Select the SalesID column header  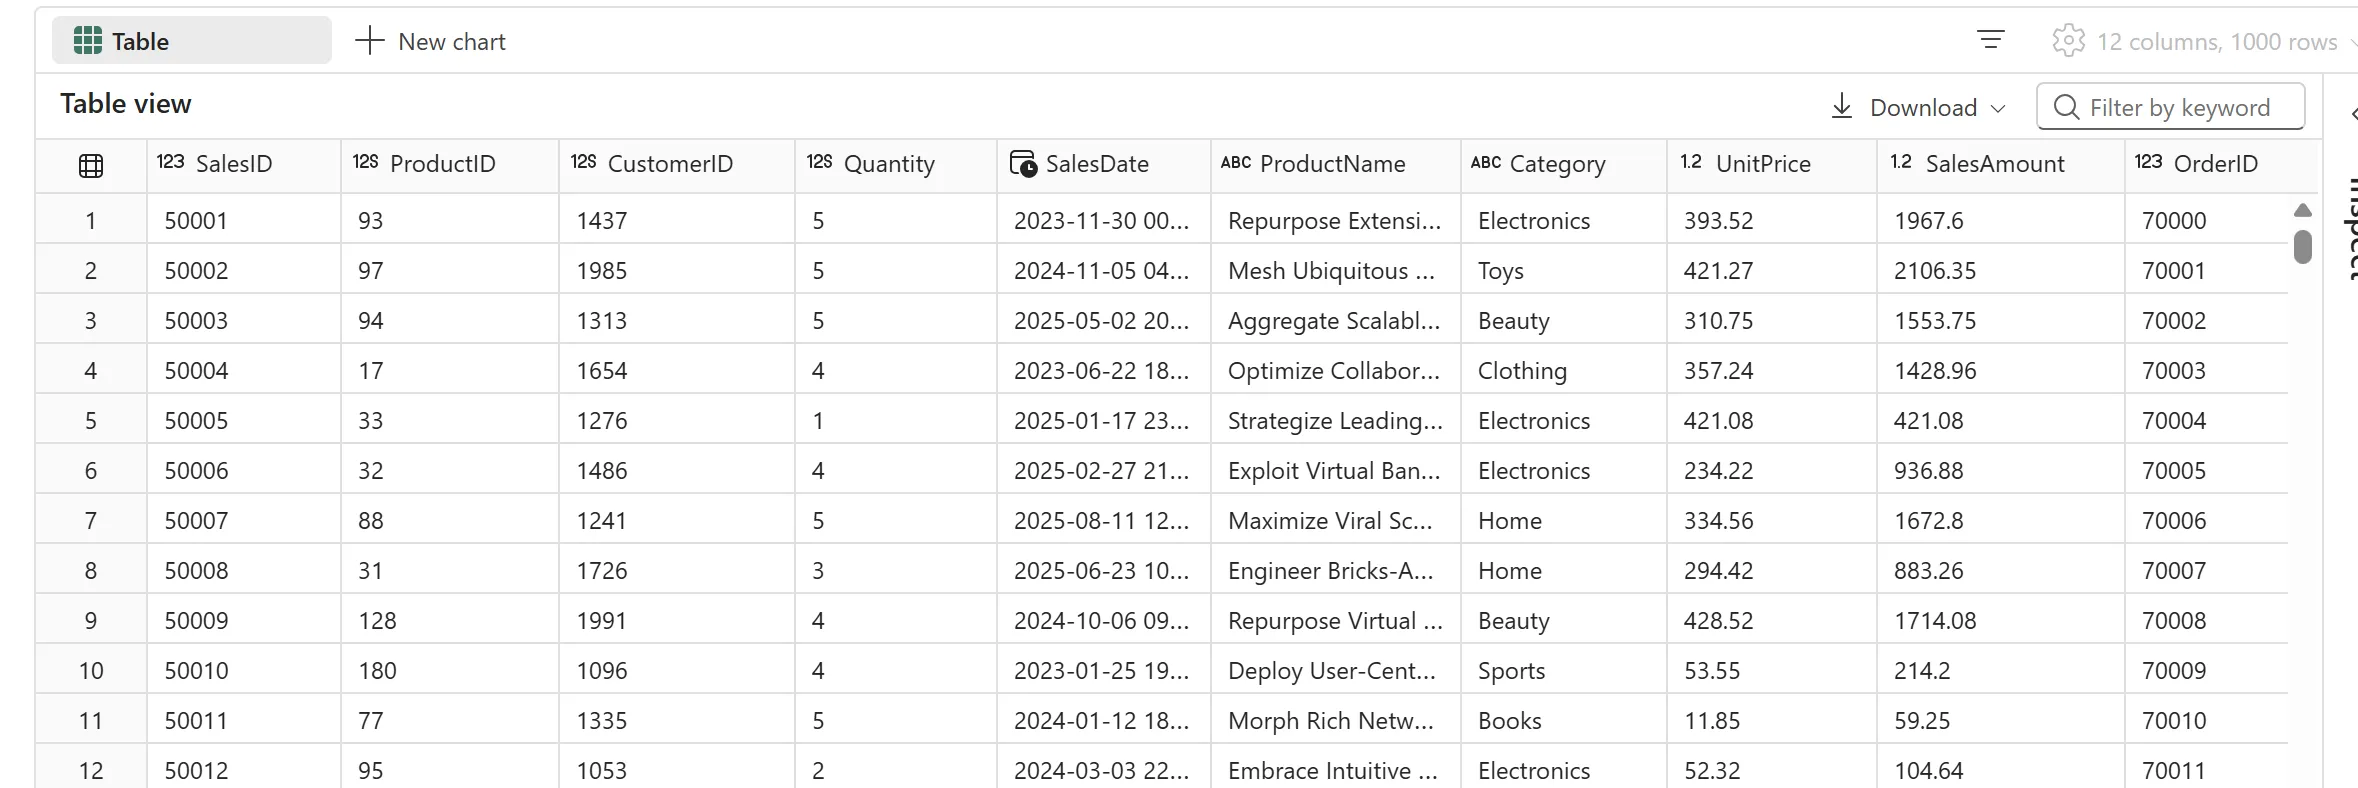pos(244,165)
